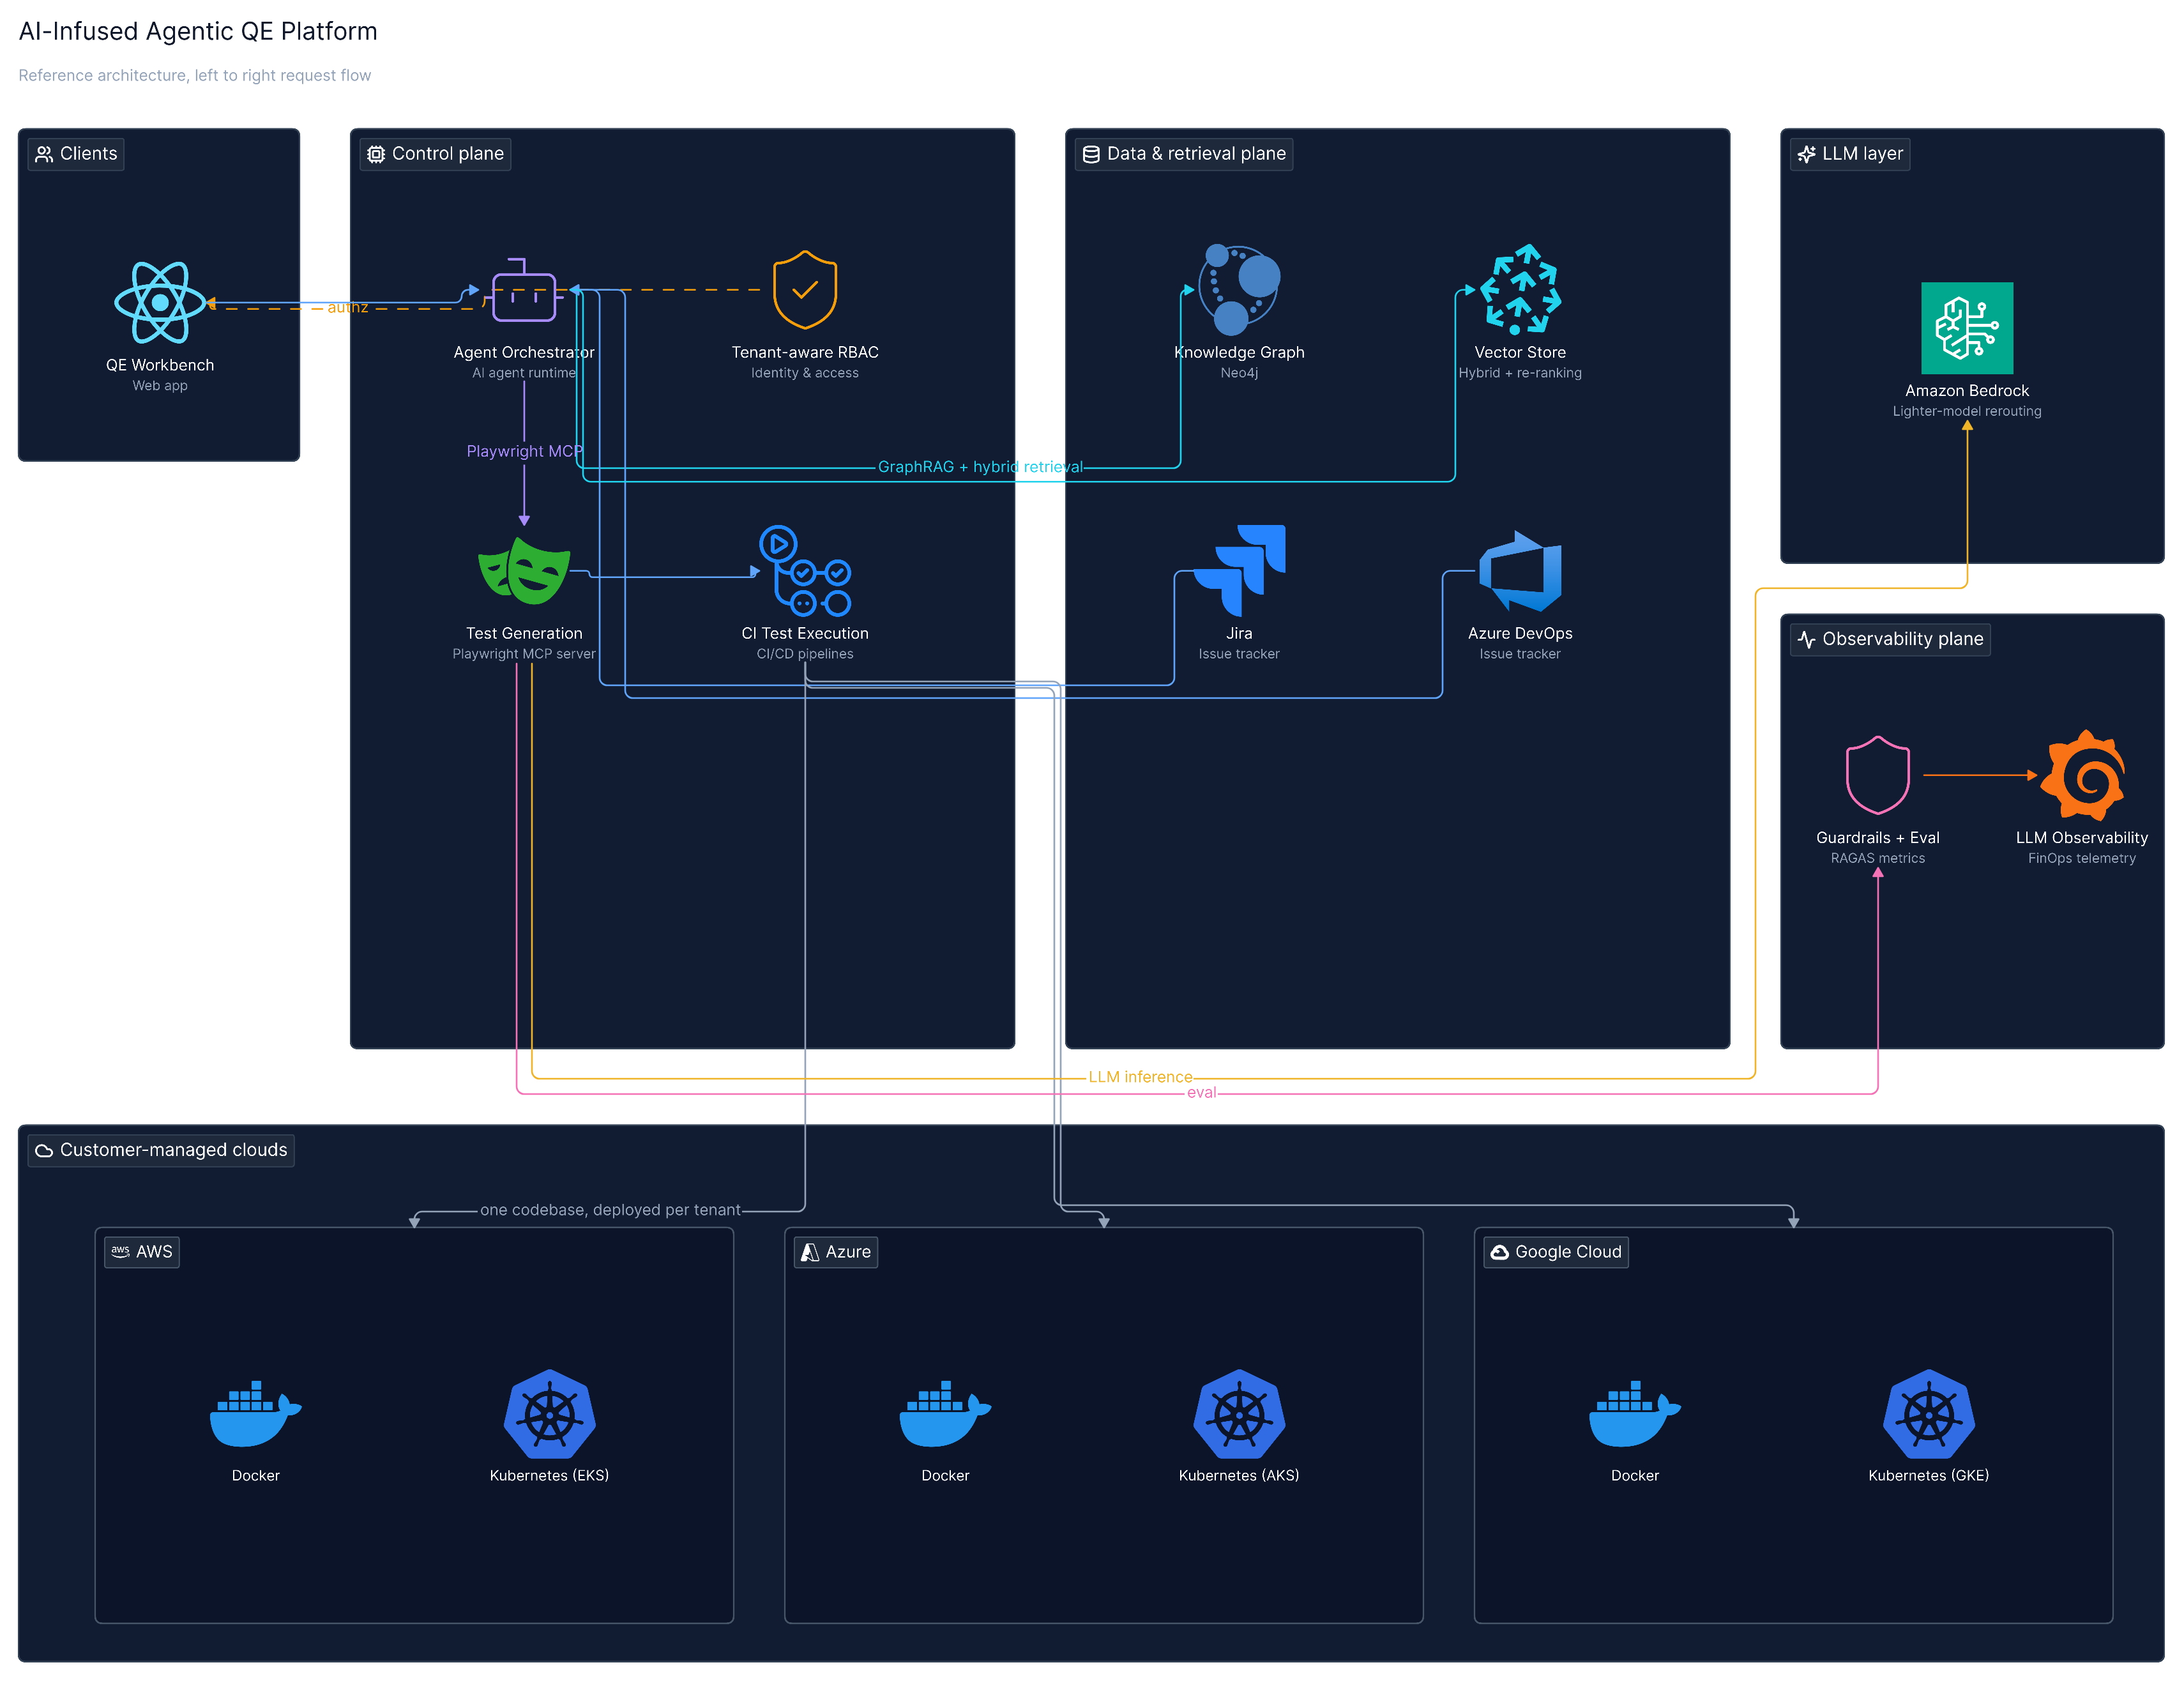
Task: Select the Amazon Bedrock icon
Action: 1967,328
